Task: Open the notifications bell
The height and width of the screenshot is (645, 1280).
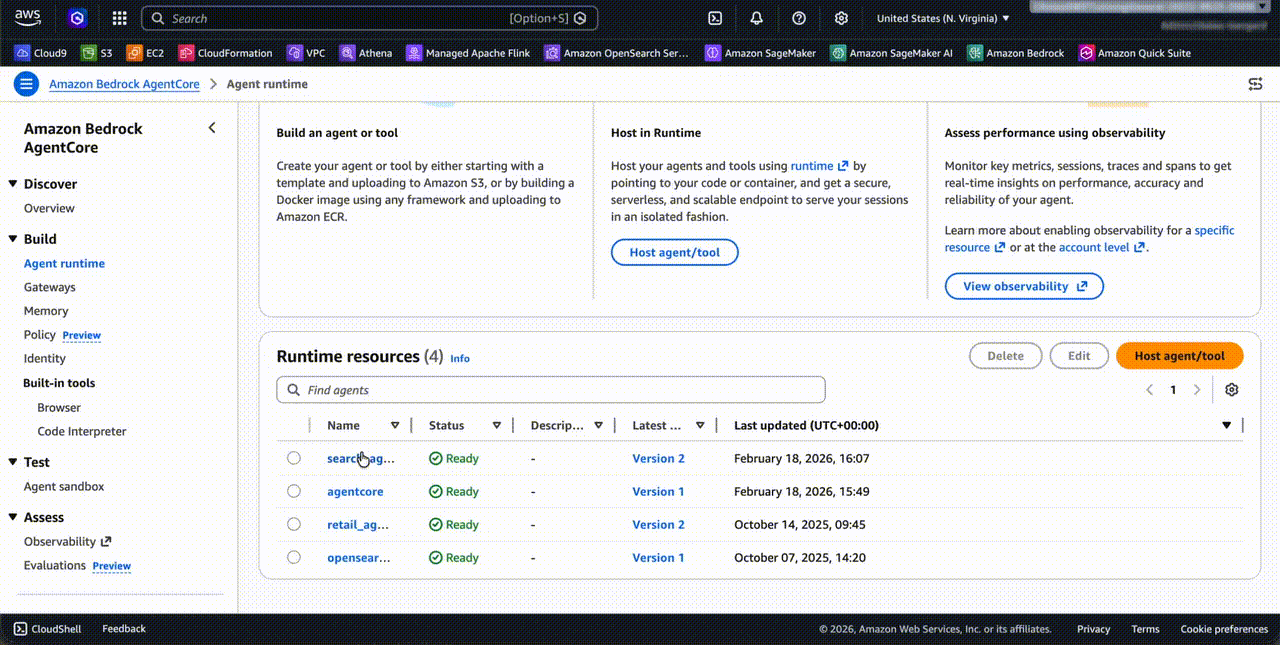Action: click(x=757, y=18)
